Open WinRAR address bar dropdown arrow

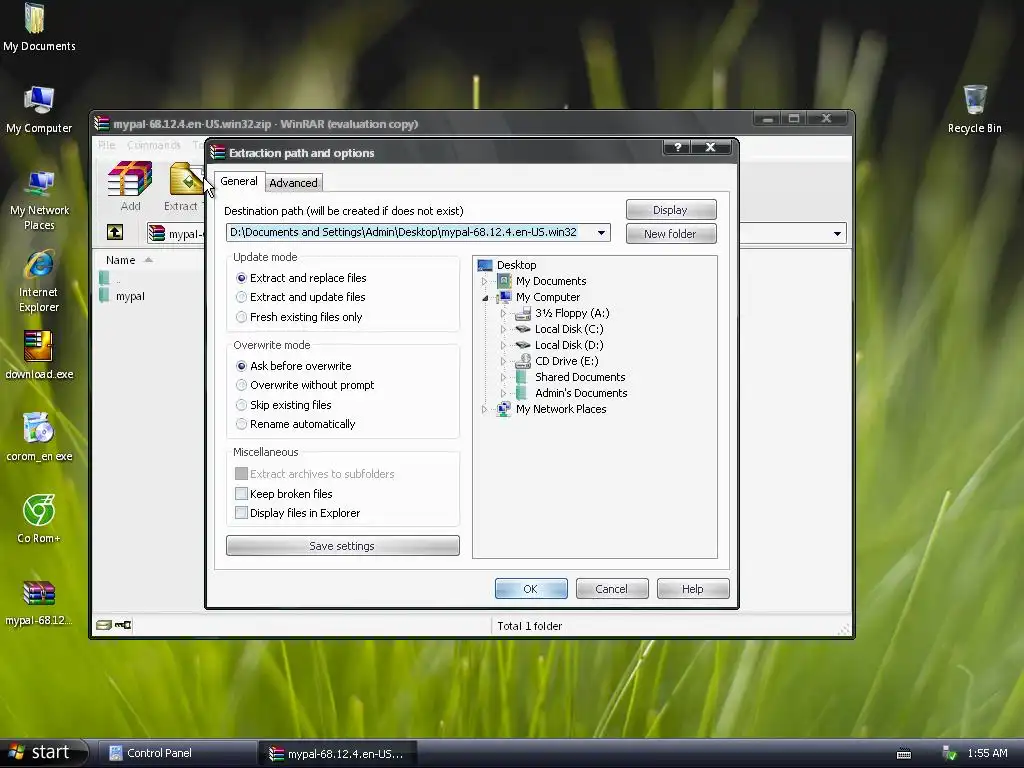[837, 233]
